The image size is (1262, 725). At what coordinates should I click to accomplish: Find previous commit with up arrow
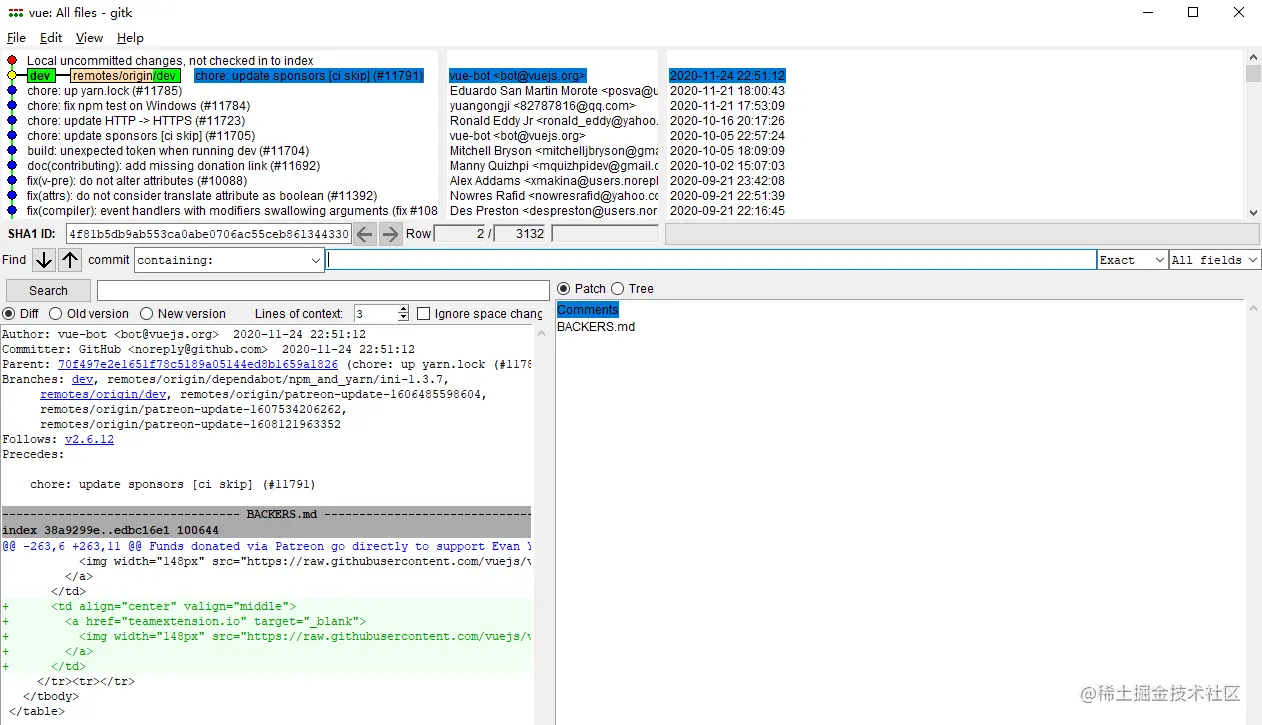[70, 260]
